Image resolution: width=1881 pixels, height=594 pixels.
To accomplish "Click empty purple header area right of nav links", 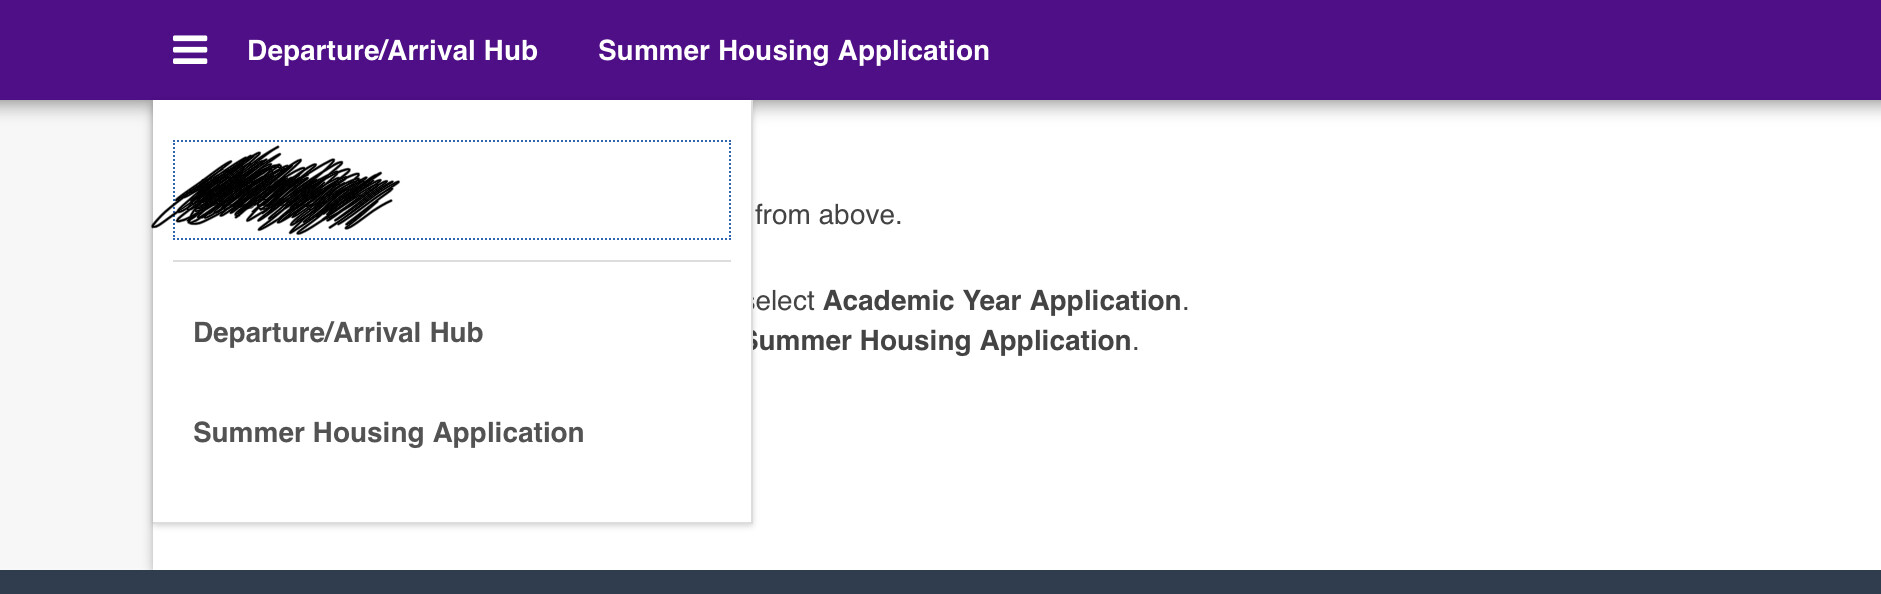I will [x=1430, y=50].
